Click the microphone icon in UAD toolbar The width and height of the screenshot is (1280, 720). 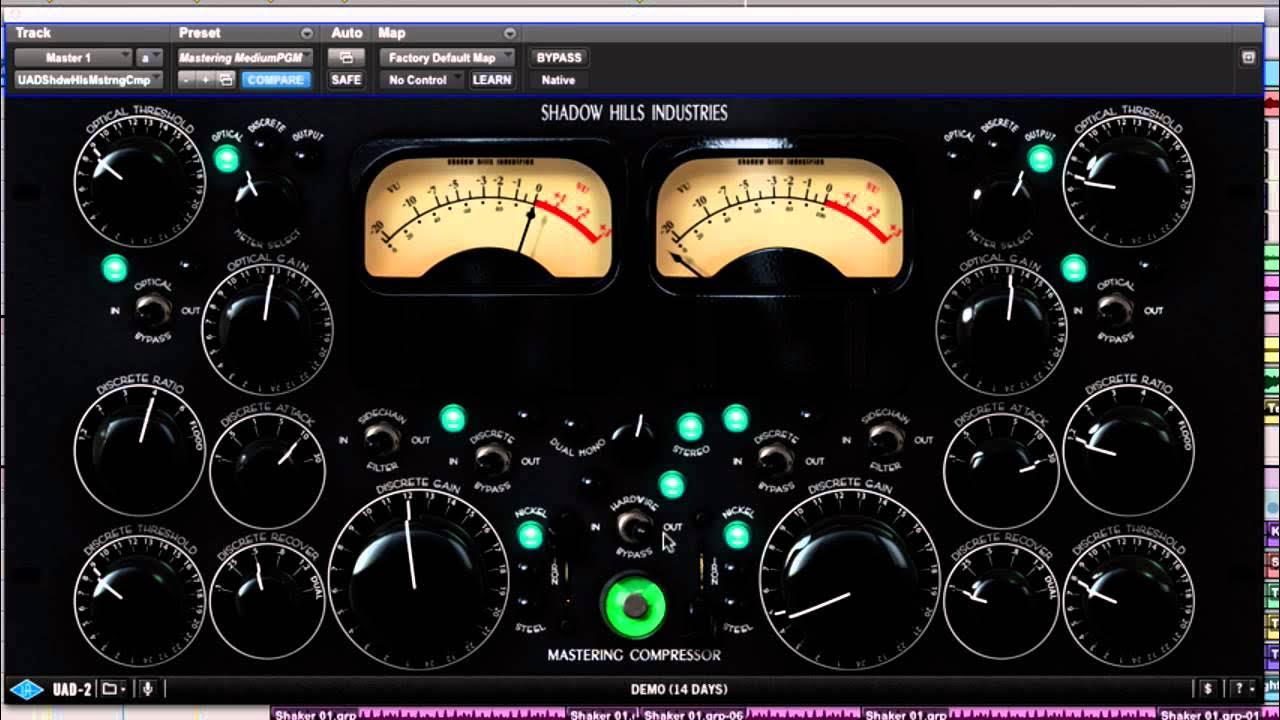point(147,689)
